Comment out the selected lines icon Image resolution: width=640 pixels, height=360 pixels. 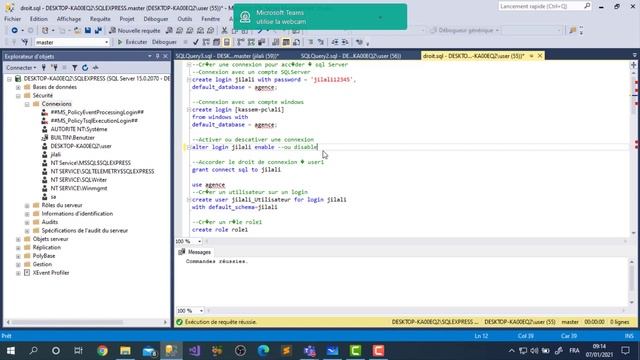pos(311,42)
